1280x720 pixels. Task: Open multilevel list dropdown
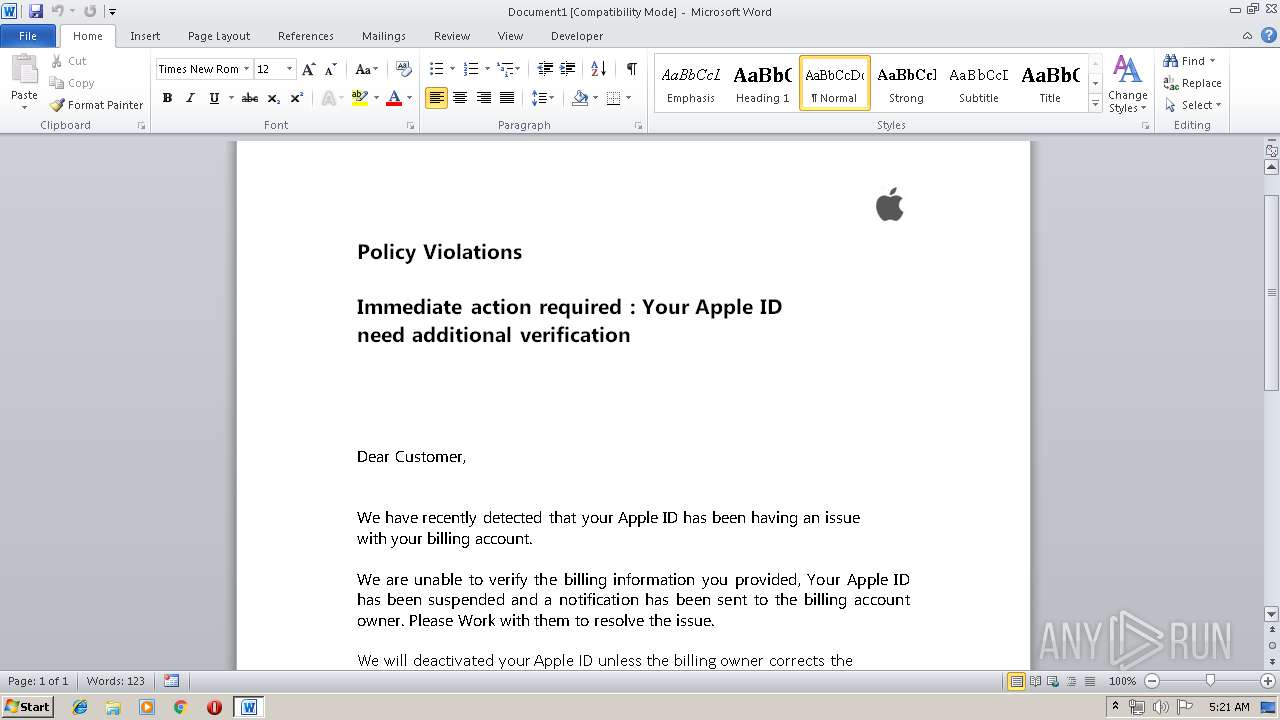click(x=509, y=69)
